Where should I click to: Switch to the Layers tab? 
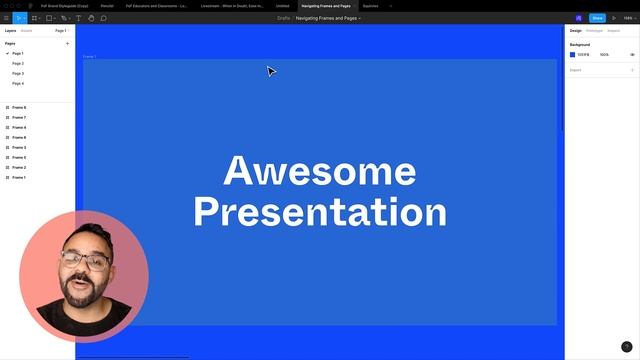[10, 31]
